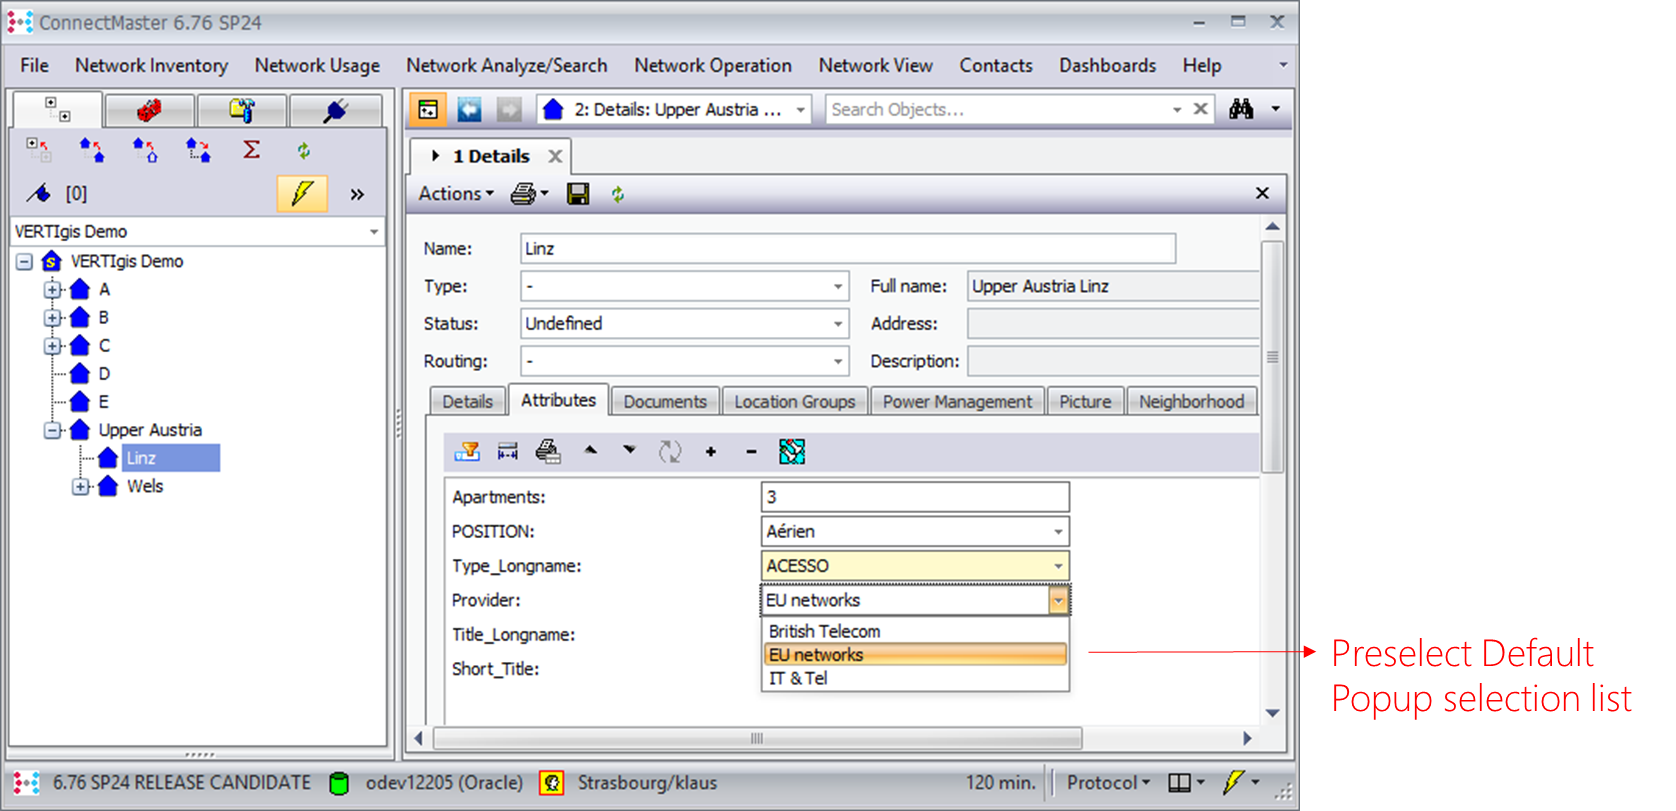The height and width of the screenshot is (811, 1676).
Task: Expand more tools with double chevron
Action: pyautogui.click(x=357, y=194)
